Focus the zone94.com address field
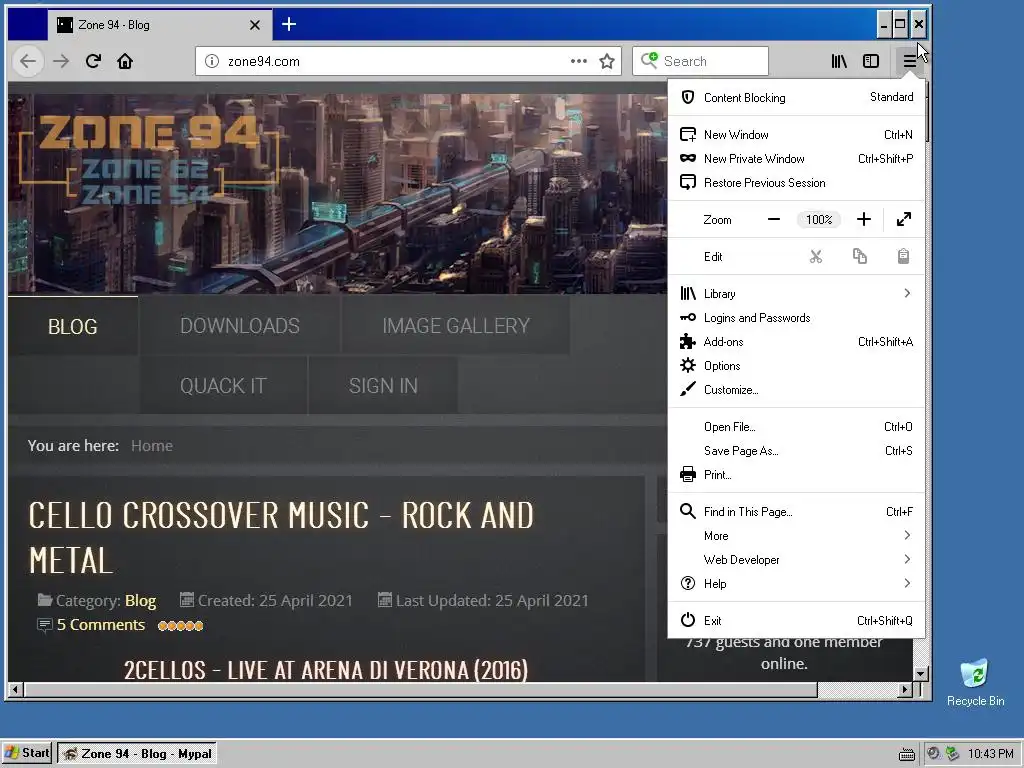The width and height of the screenshot is (1024, 768). pos(392,61)
